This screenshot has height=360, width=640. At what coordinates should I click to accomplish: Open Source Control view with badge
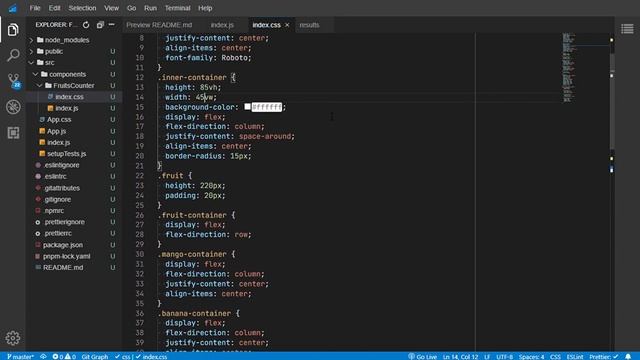(14, 80)
